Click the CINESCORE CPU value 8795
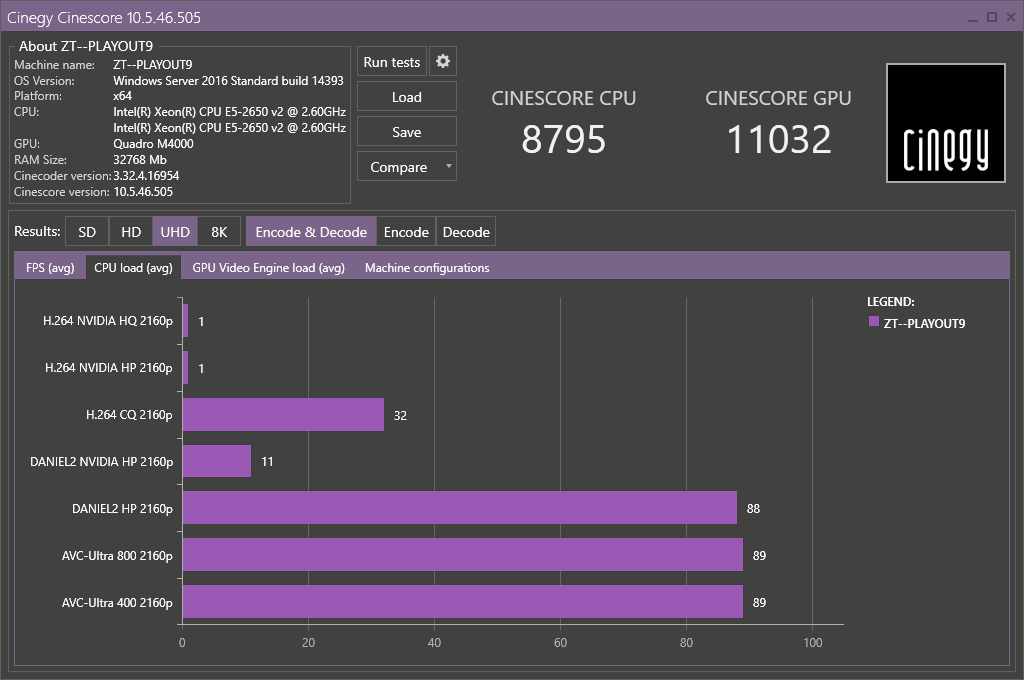1024x680 pixels. (x=564, y=139)
